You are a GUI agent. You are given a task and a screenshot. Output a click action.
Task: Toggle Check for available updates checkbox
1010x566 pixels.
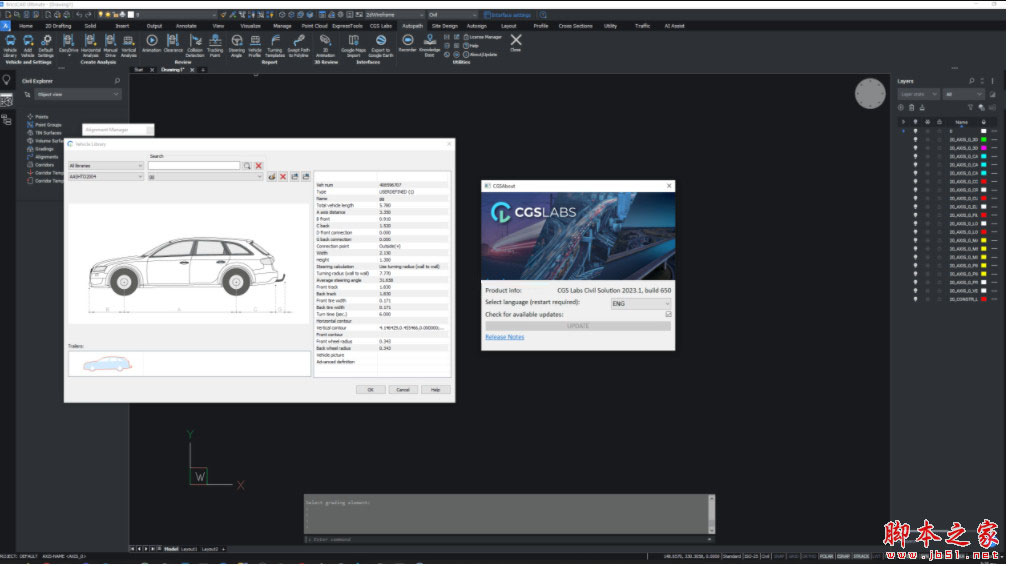point(668,314)
